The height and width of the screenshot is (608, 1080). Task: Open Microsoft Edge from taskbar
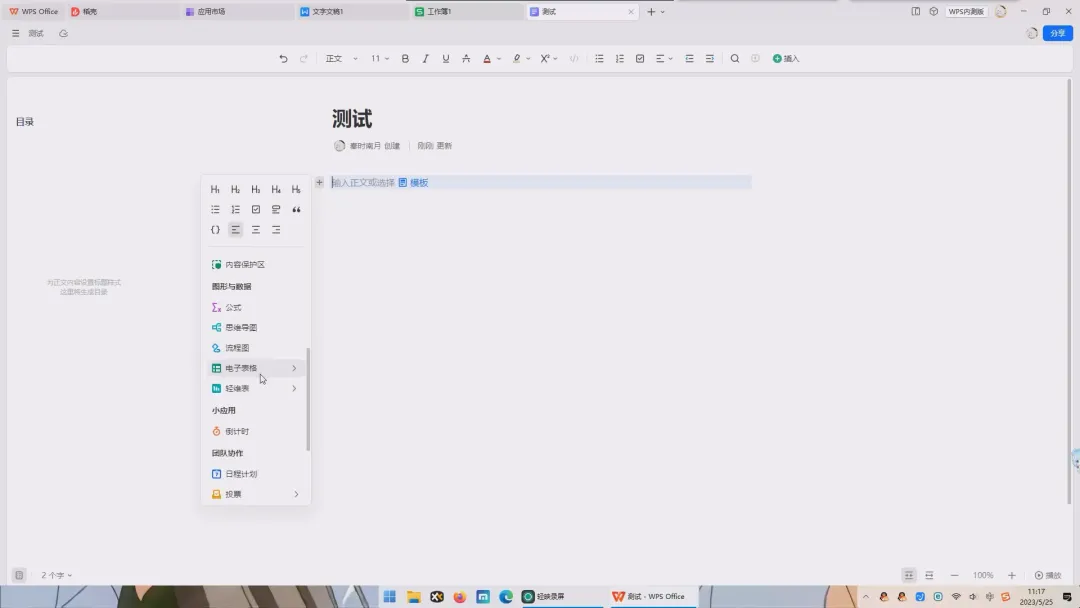click(506, 596)
